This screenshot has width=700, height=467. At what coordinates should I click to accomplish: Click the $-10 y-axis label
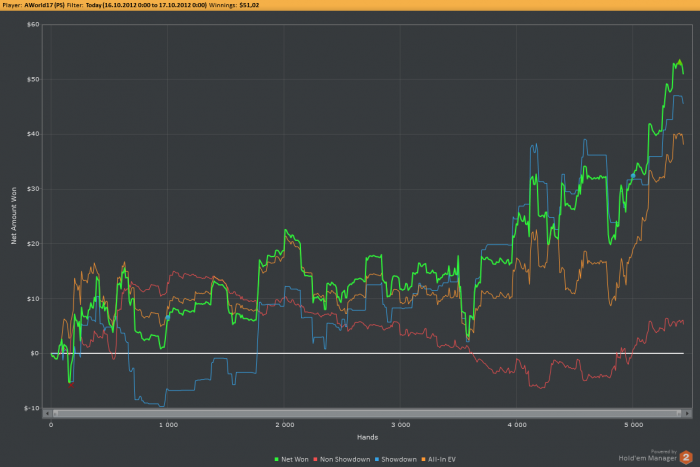click(32, 408)
